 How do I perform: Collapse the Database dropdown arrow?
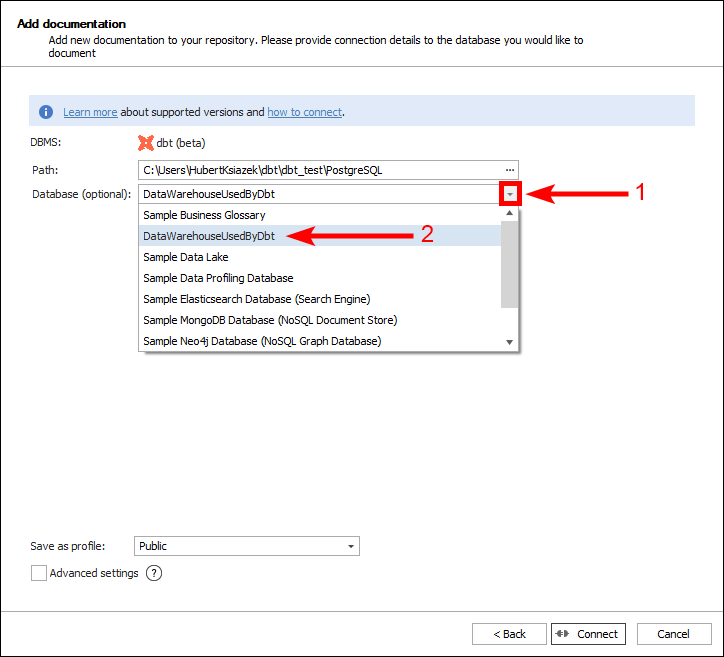[510, 194]
